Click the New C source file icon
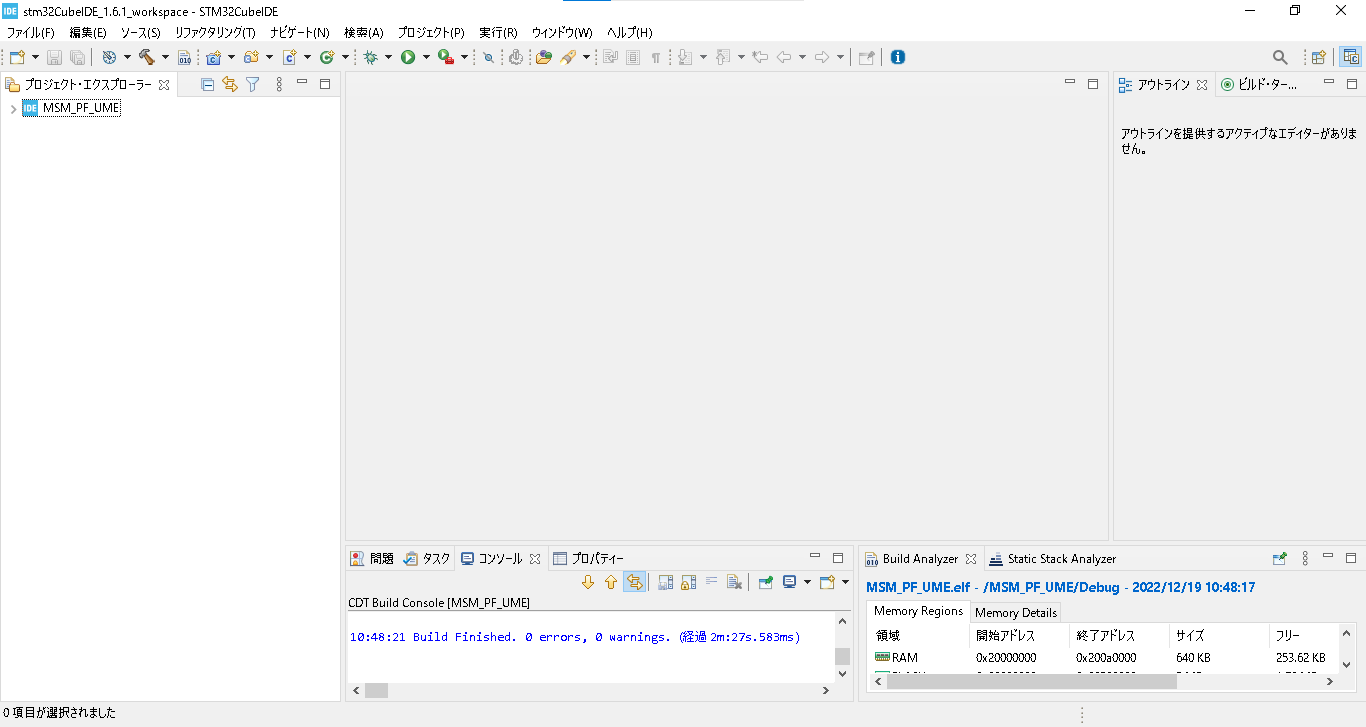1366x727 pixels. [289, 57]
